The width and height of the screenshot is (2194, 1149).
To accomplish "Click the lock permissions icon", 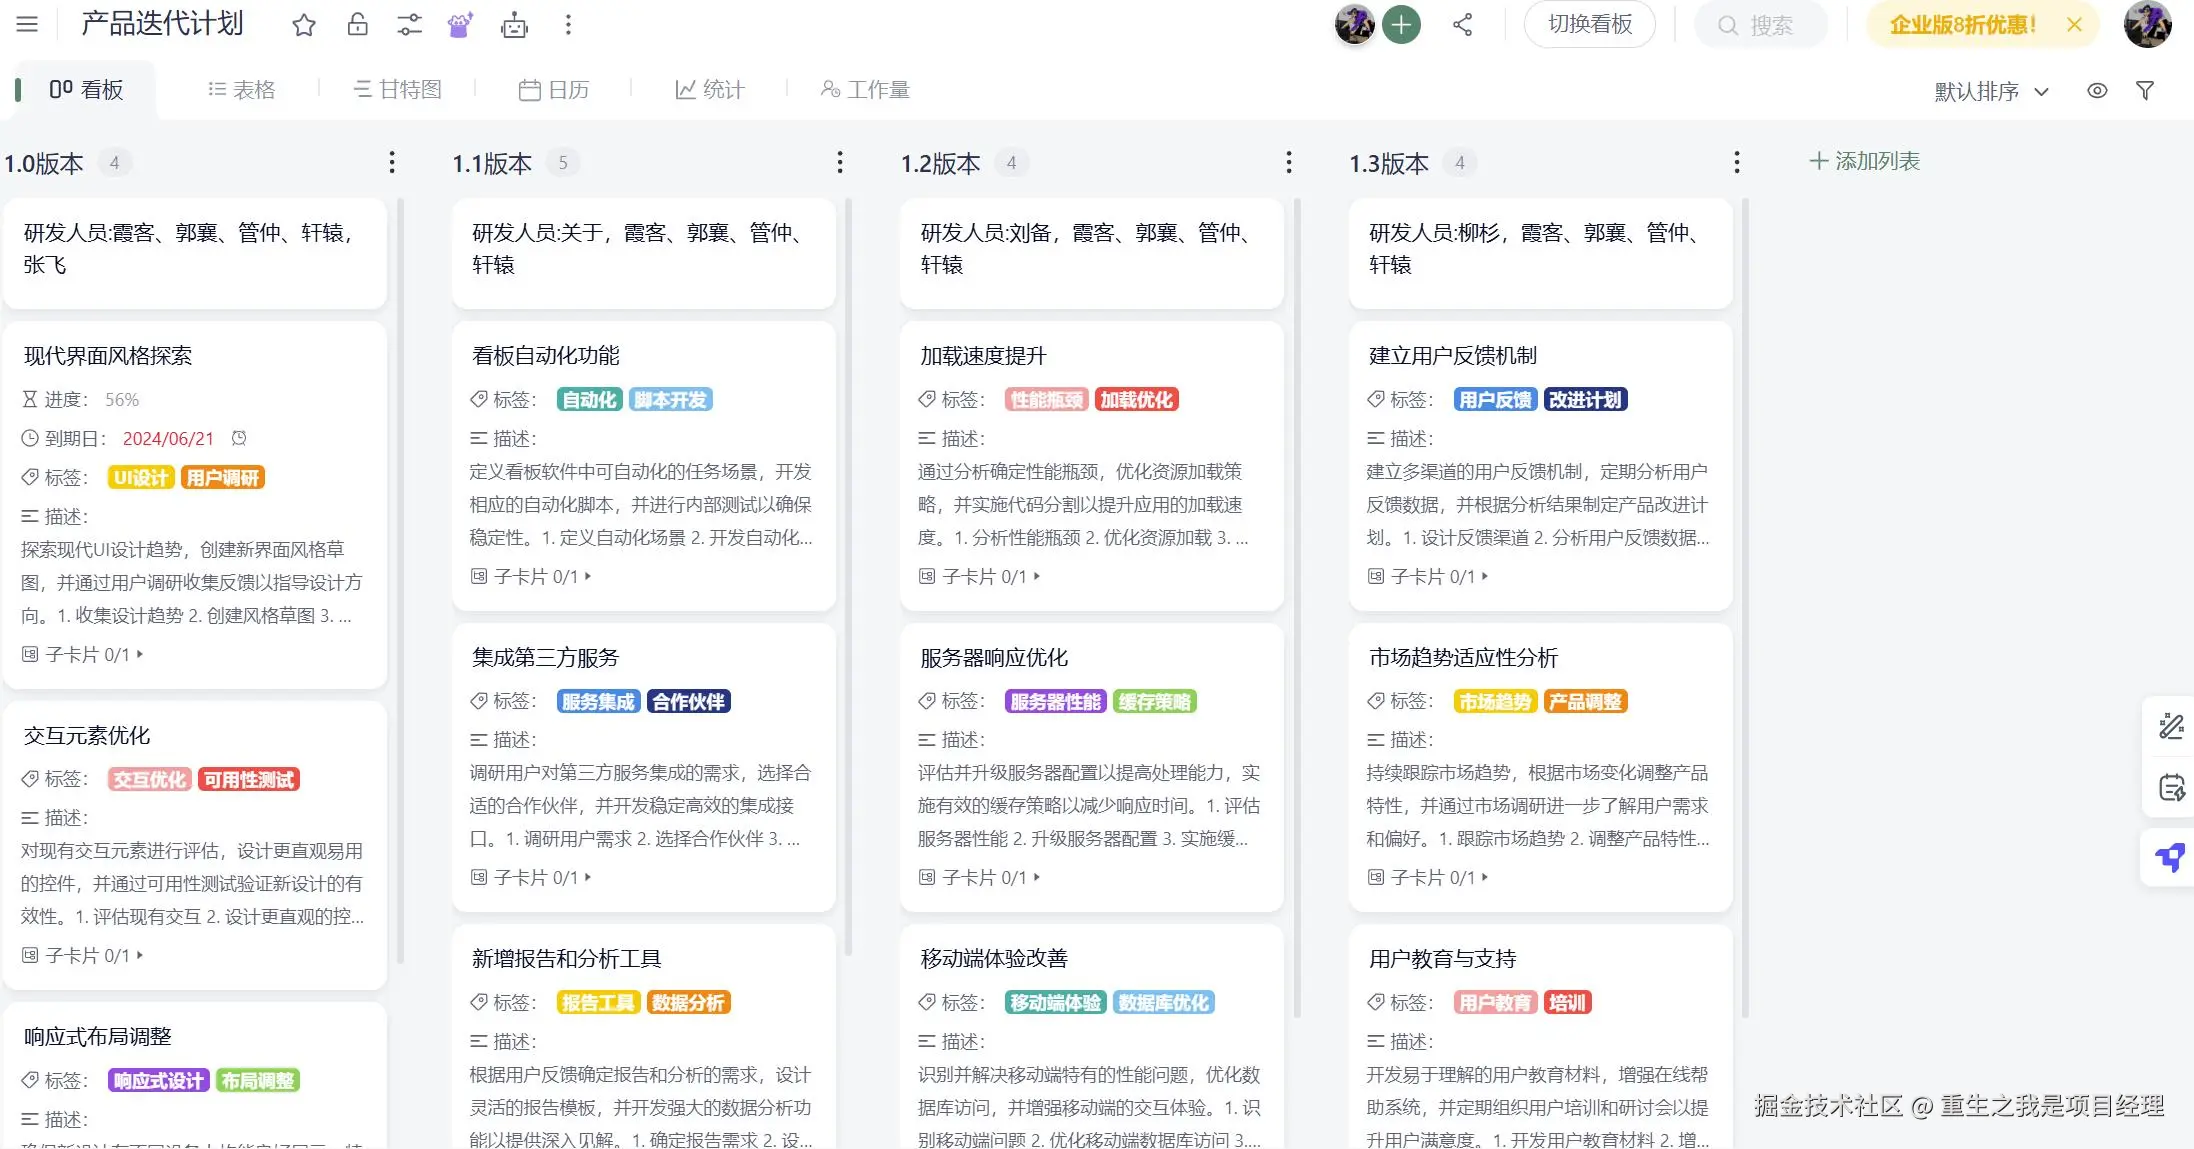I will click(357, 25).
